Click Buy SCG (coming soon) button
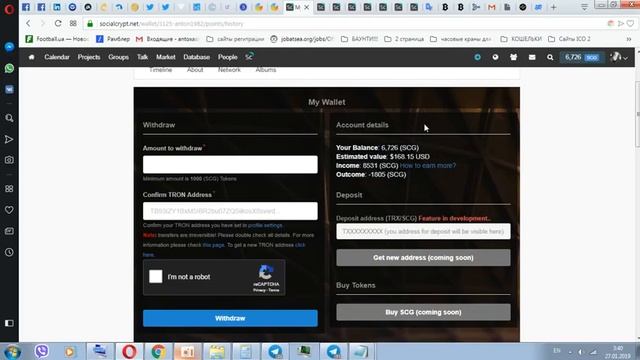640x360 pixels. [423, 312]
